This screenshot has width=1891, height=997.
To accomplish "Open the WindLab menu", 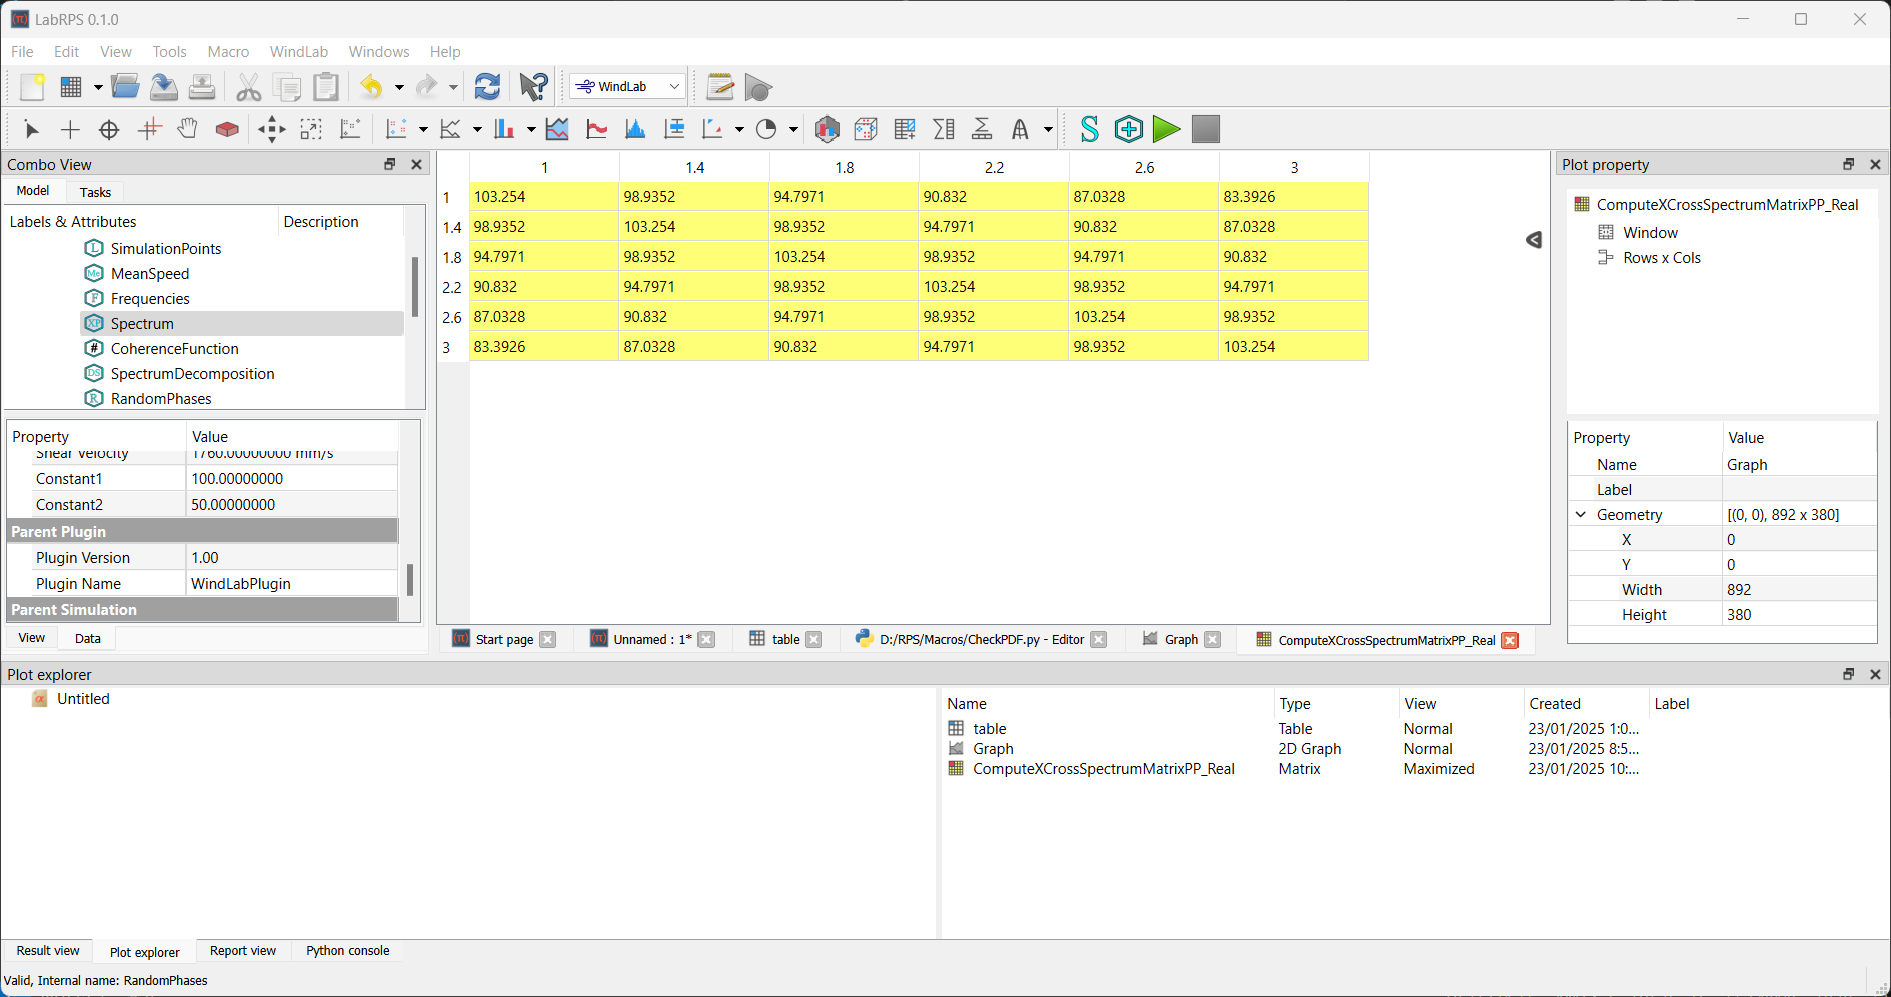I will [298, 52].
